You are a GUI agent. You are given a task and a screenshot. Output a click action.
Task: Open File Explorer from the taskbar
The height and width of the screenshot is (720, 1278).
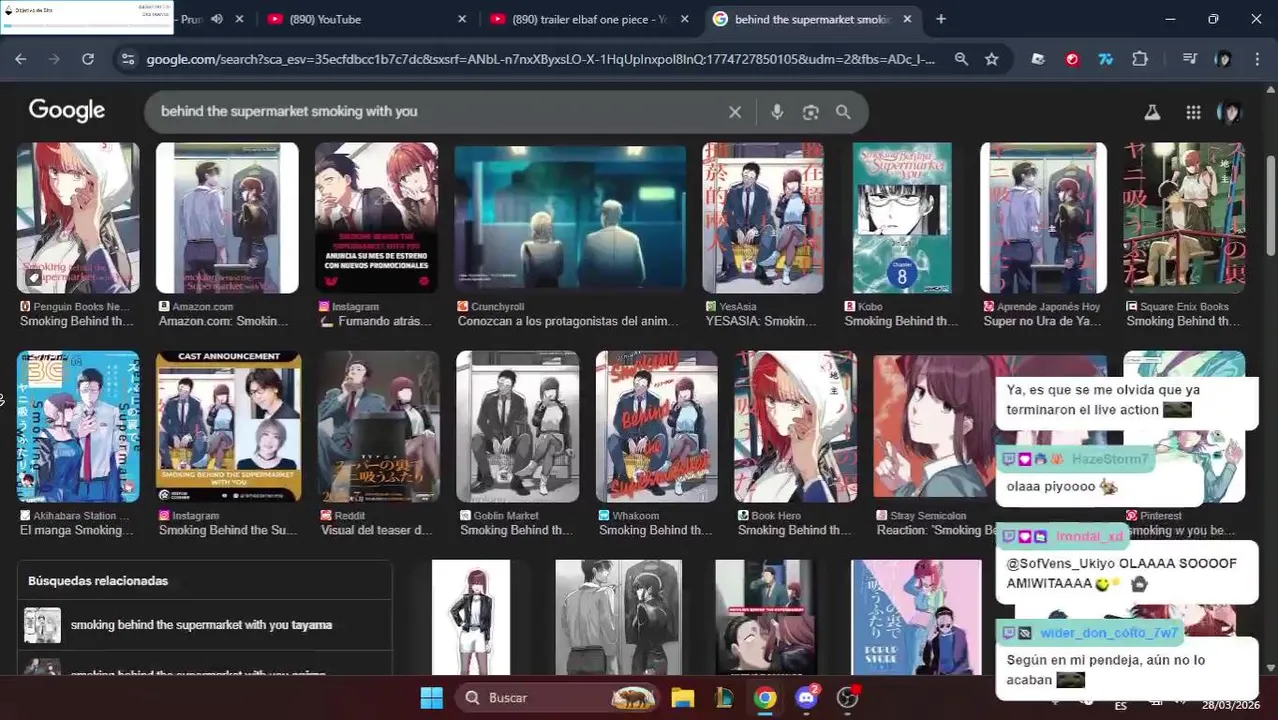(x=683, y=698)
